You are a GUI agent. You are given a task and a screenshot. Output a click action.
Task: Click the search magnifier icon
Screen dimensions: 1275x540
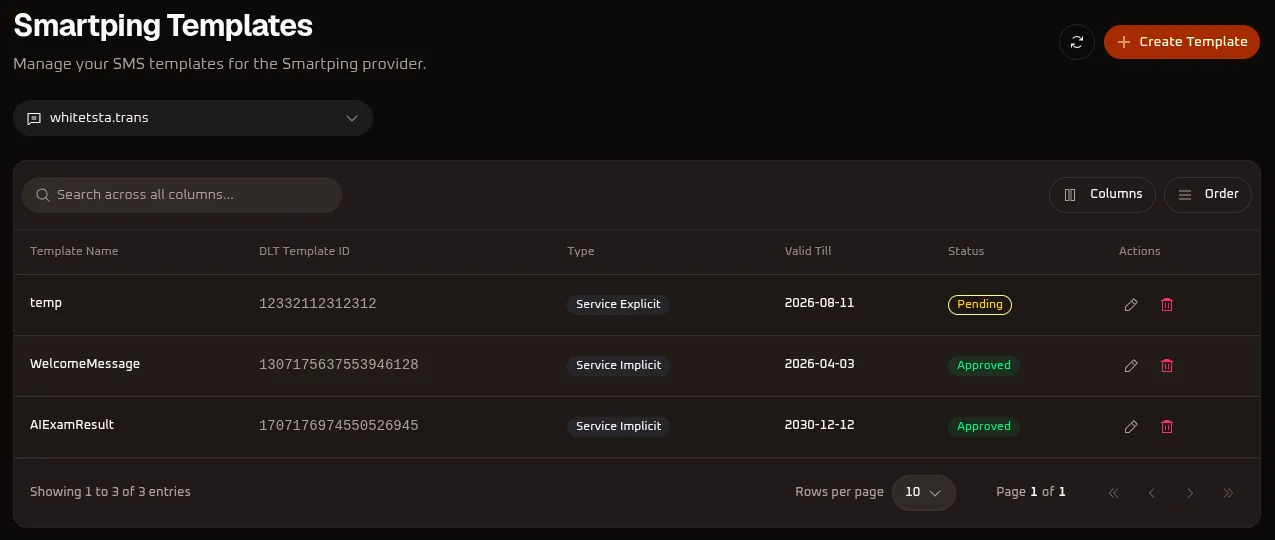tap(43, 195)
